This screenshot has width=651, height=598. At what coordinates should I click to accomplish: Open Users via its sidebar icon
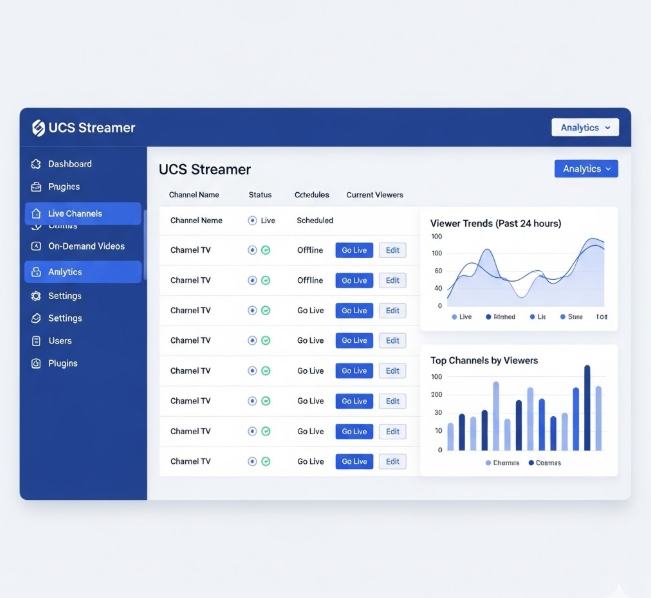point(36,341)
